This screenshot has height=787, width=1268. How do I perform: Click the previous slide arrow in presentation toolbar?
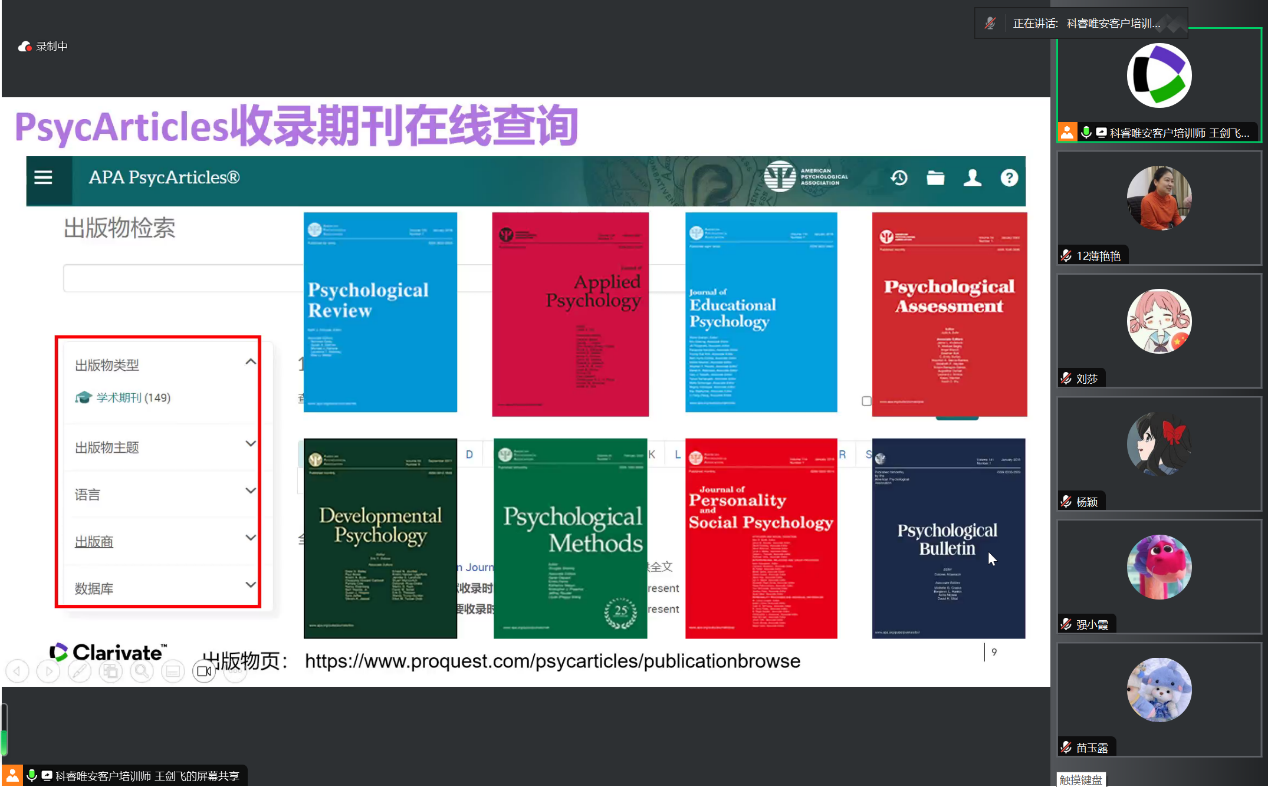(17, 672)
